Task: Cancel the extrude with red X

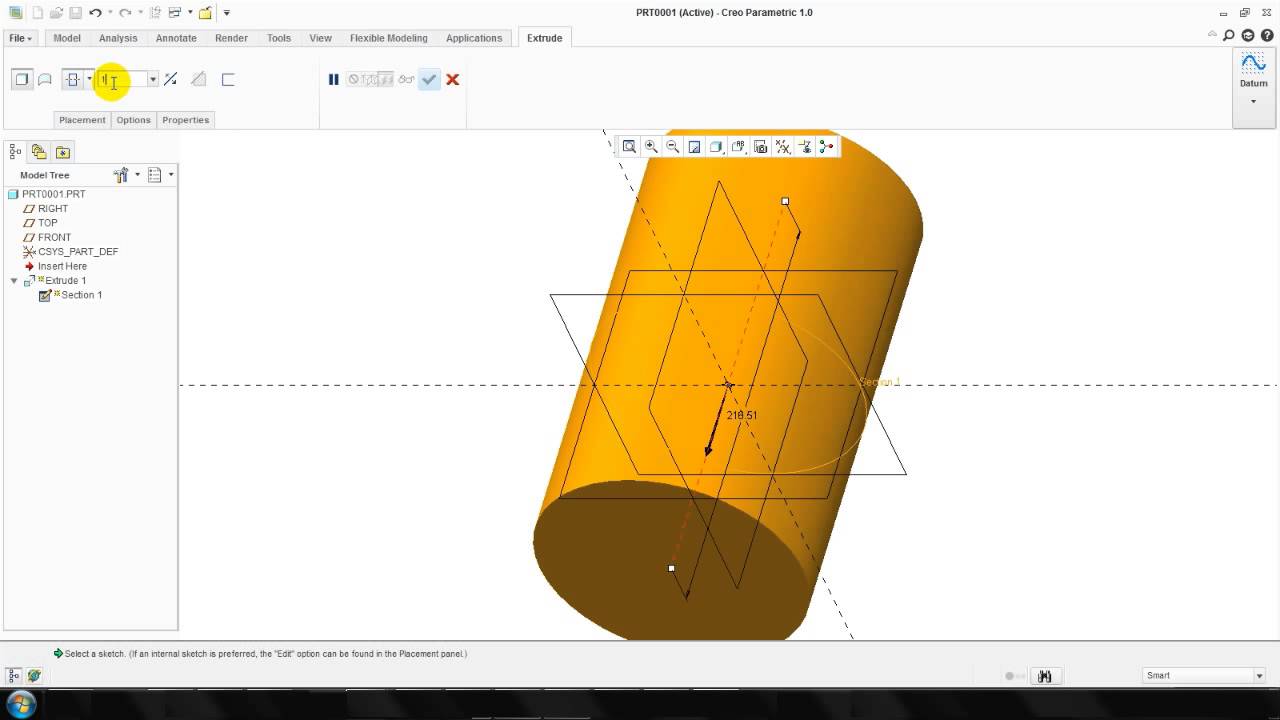Action: [453, 80]
